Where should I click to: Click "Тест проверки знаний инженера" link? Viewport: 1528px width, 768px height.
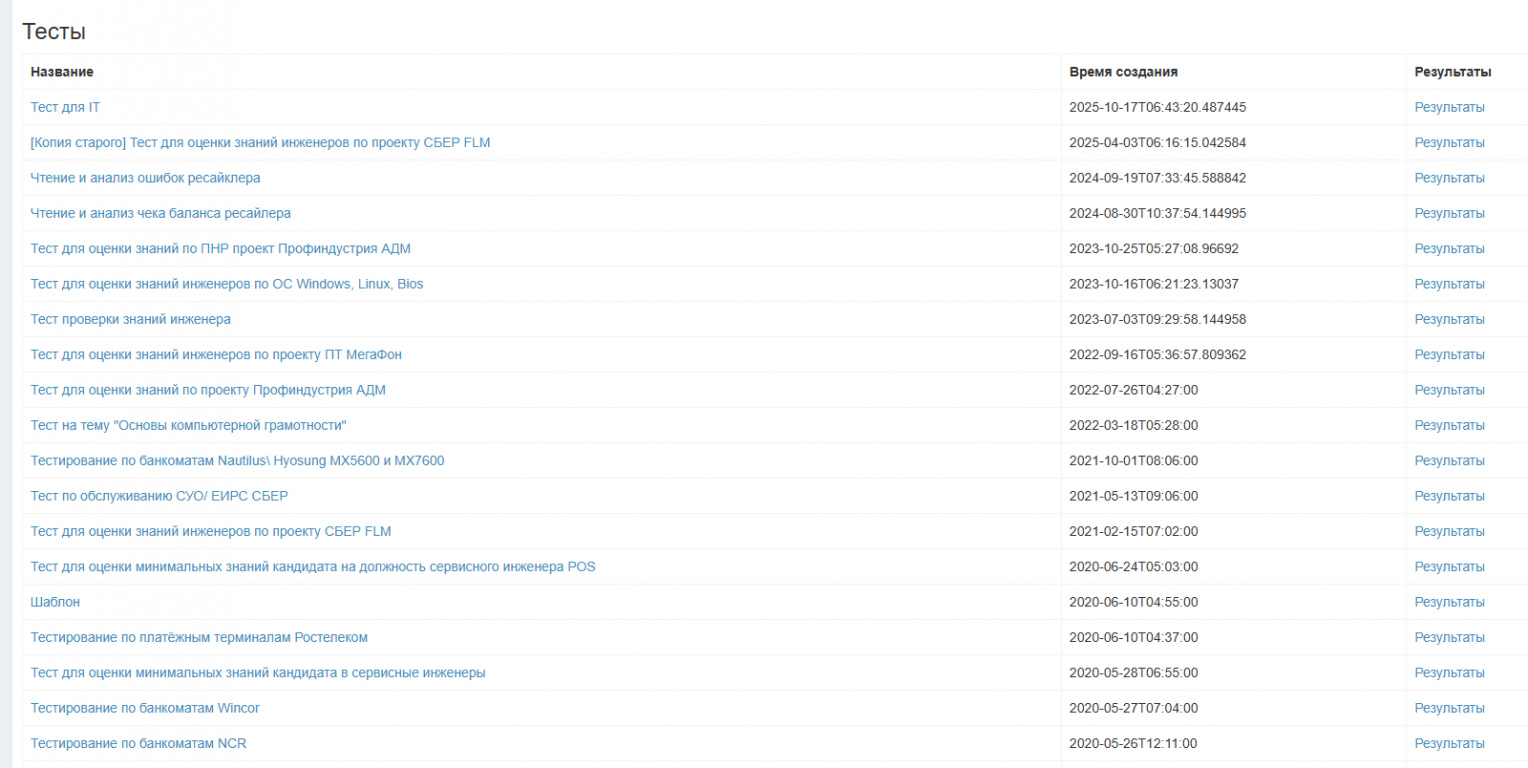[130, 319]
